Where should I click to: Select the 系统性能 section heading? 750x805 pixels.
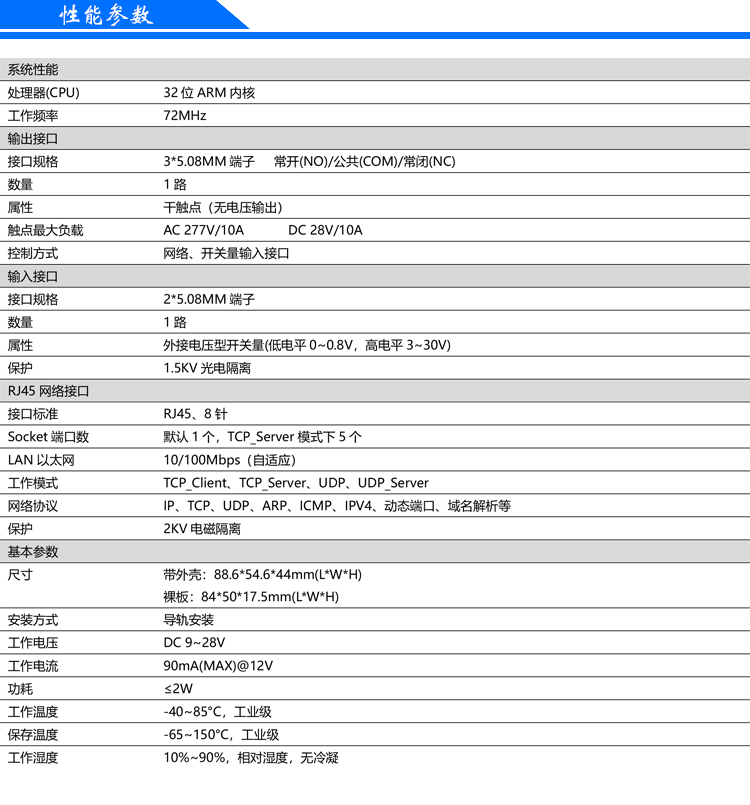tap(33, 70)
